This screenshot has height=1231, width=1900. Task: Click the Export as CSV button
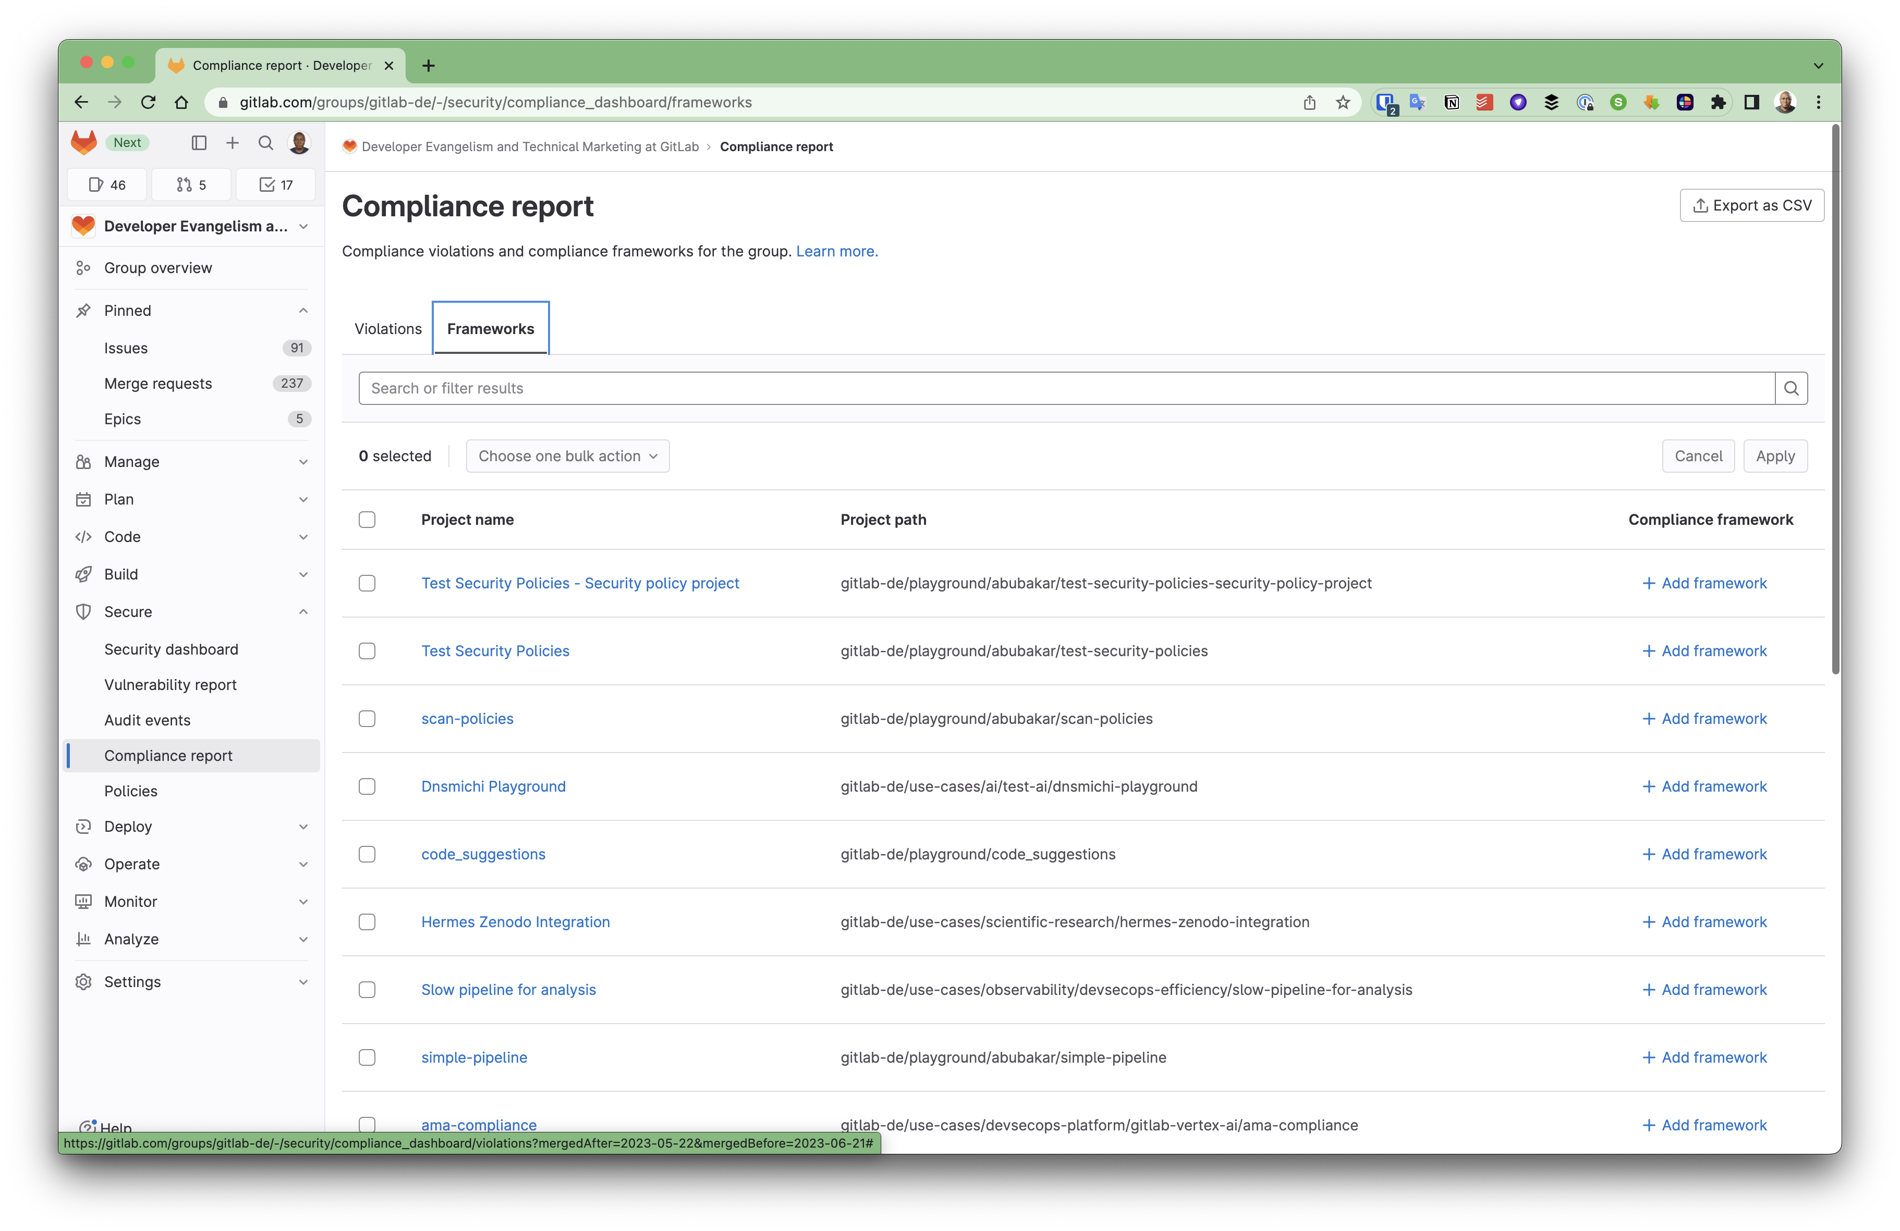[1751, 205]
